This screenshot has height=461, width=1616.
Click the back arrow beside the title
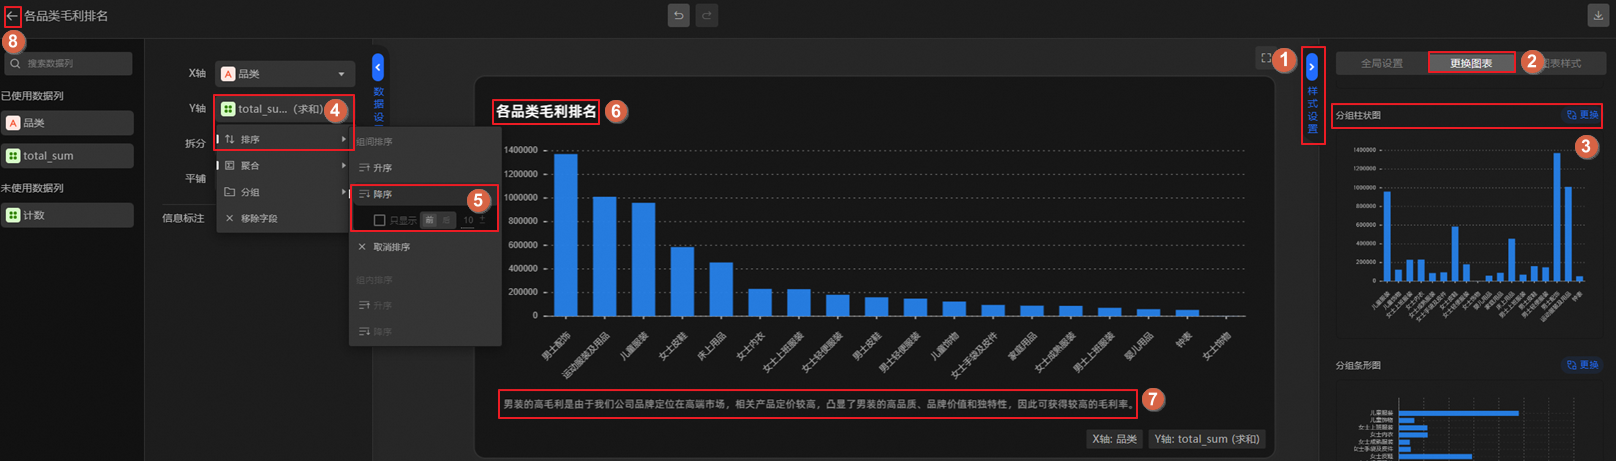pos(12,16)
